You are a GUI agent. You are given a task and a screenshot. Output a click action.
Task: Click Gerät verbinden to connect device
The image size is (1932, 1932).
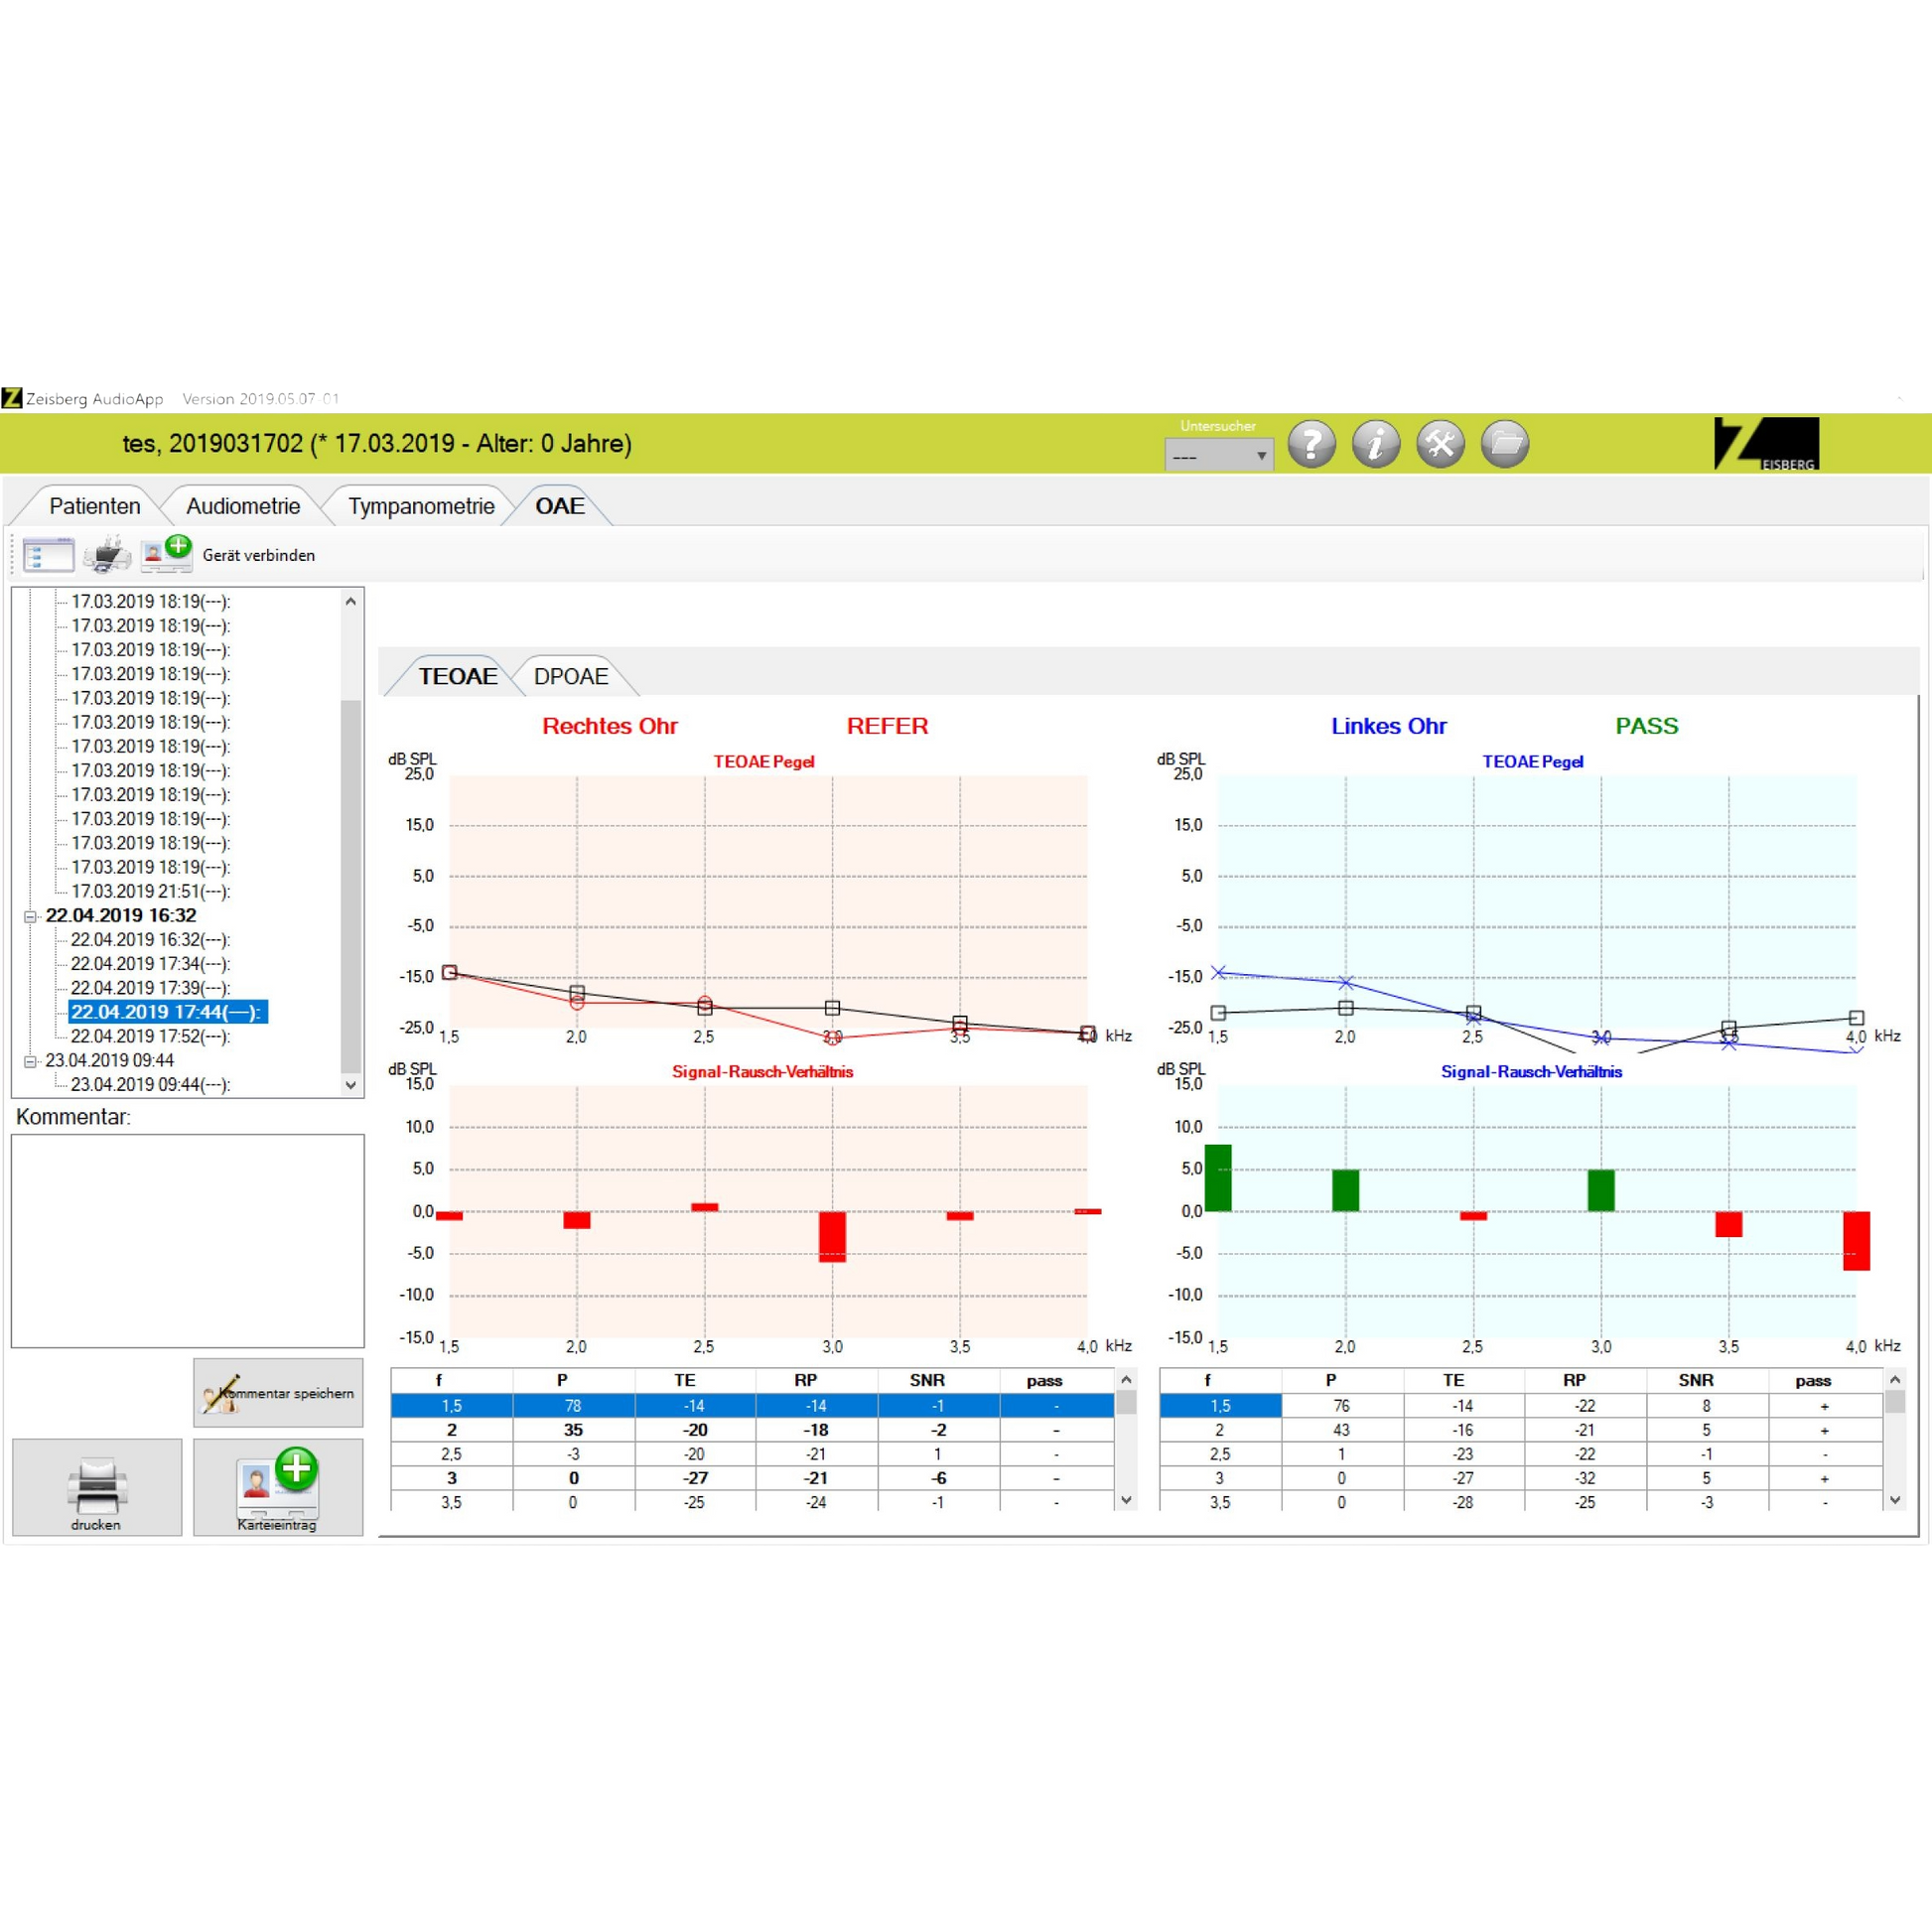[x=258, y=555]
